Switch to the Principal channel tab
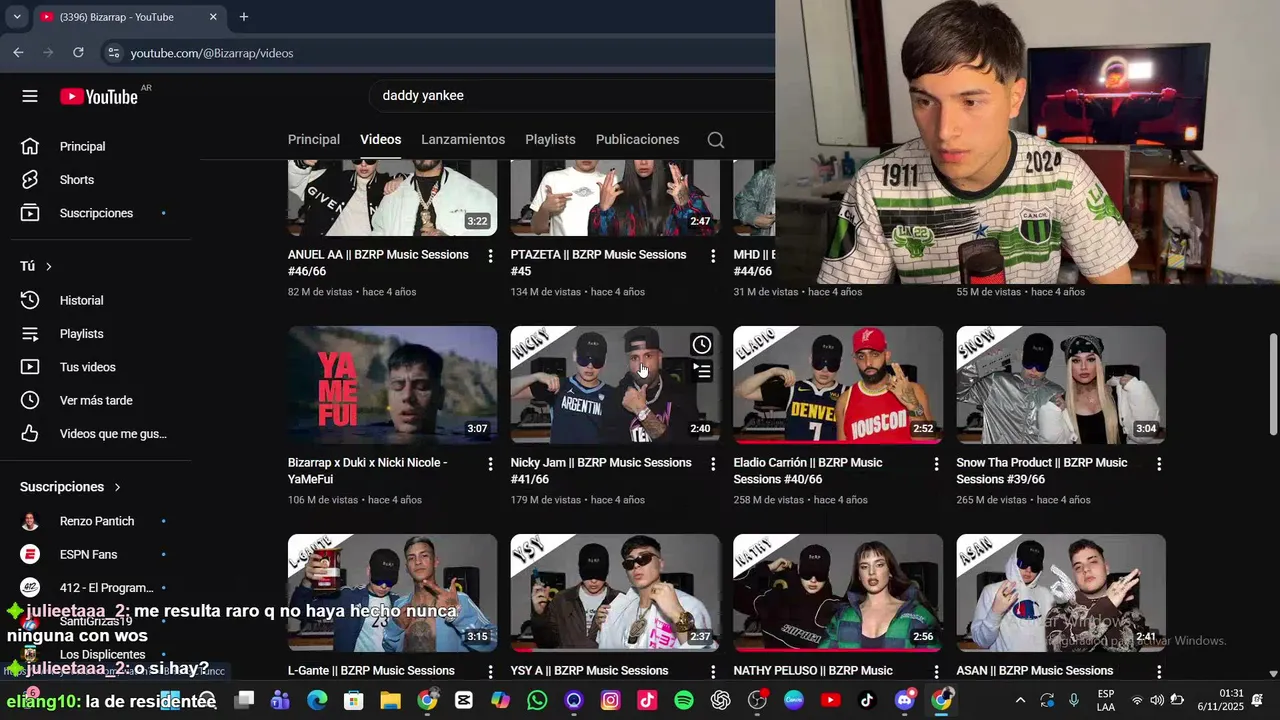This screenshot has height=720, width=1280. point(314,140)
